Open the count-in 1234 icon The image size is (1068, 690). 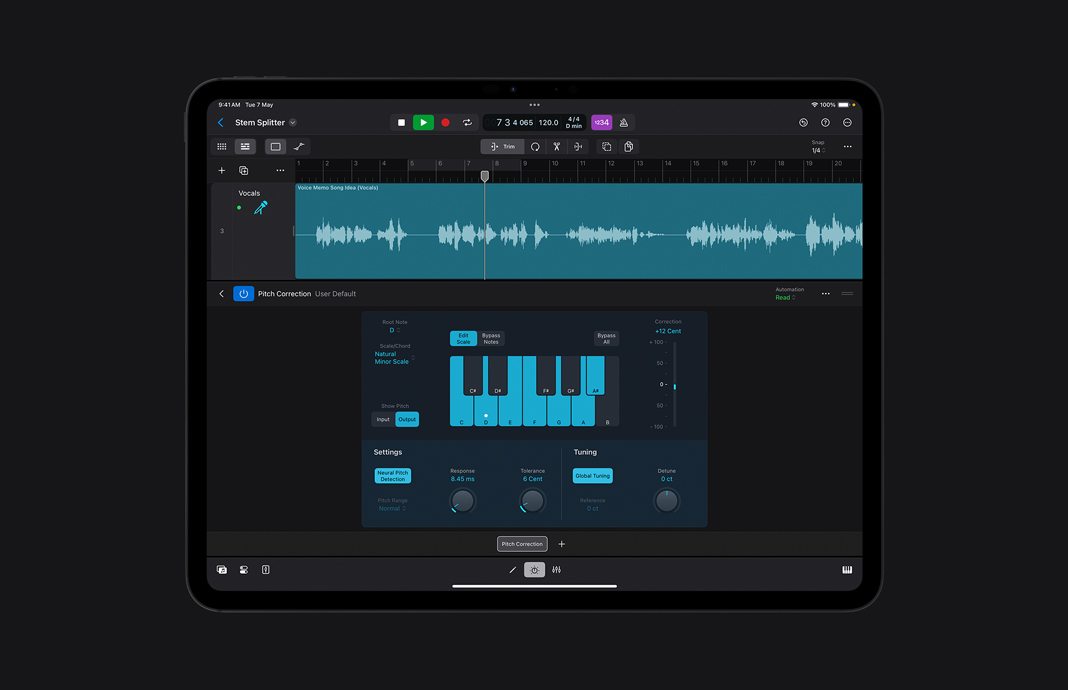coord(601,122)
